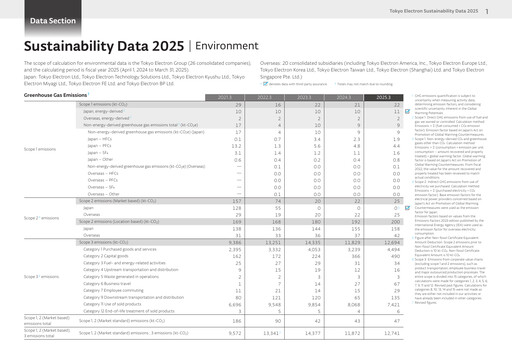
Task: Click 'Category 5 Waste generated in operations'
Action: pyautogui.click(x=121, y=277)
